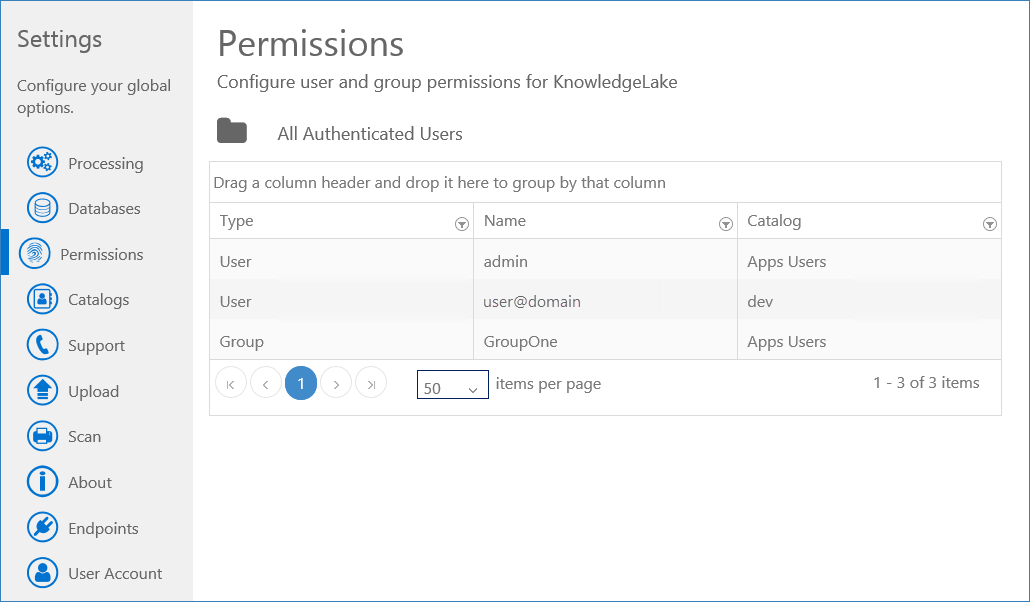Screen dimensions: 1030x602
Task: Go to the first page of results
Action: [231, 384]
